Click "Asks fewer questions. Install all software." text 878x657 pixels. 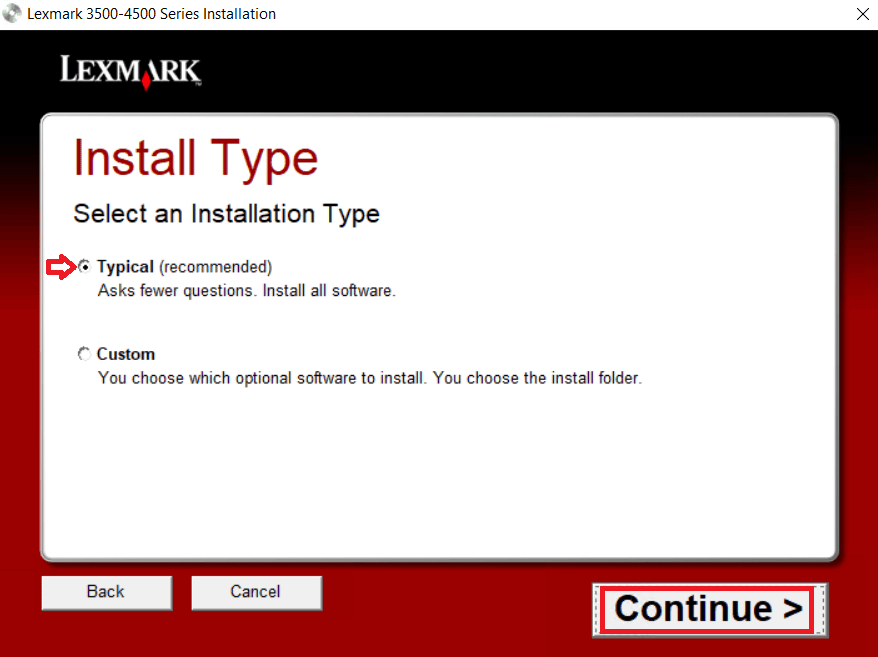coord(246,291)
